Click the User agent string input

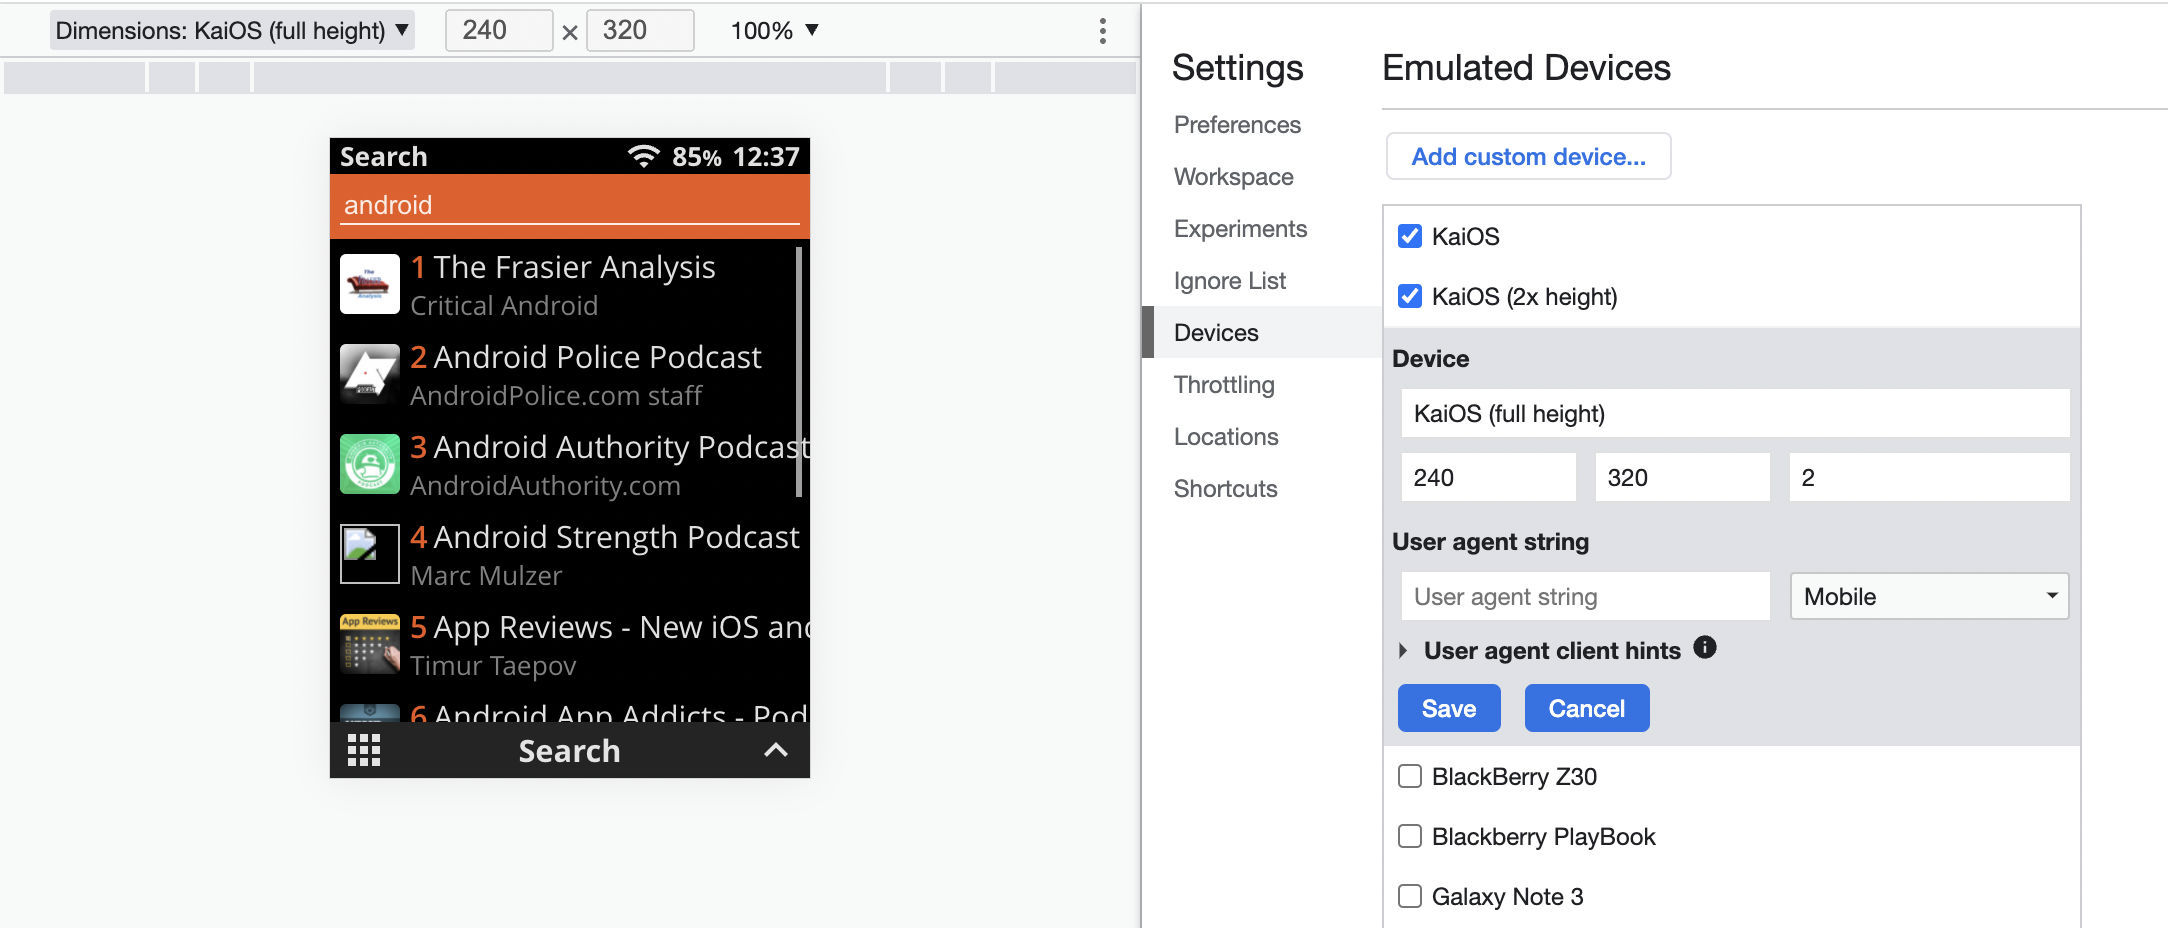click(x=1585, y=596)
